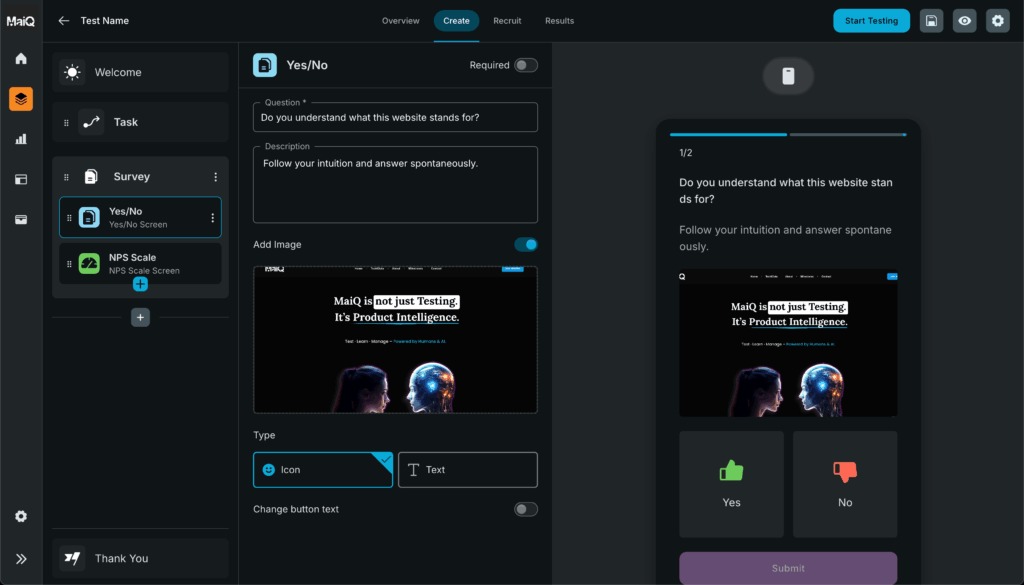The image size is (1024, 585).
Task: Click the save disk icon in header
Action: [931, 21]
